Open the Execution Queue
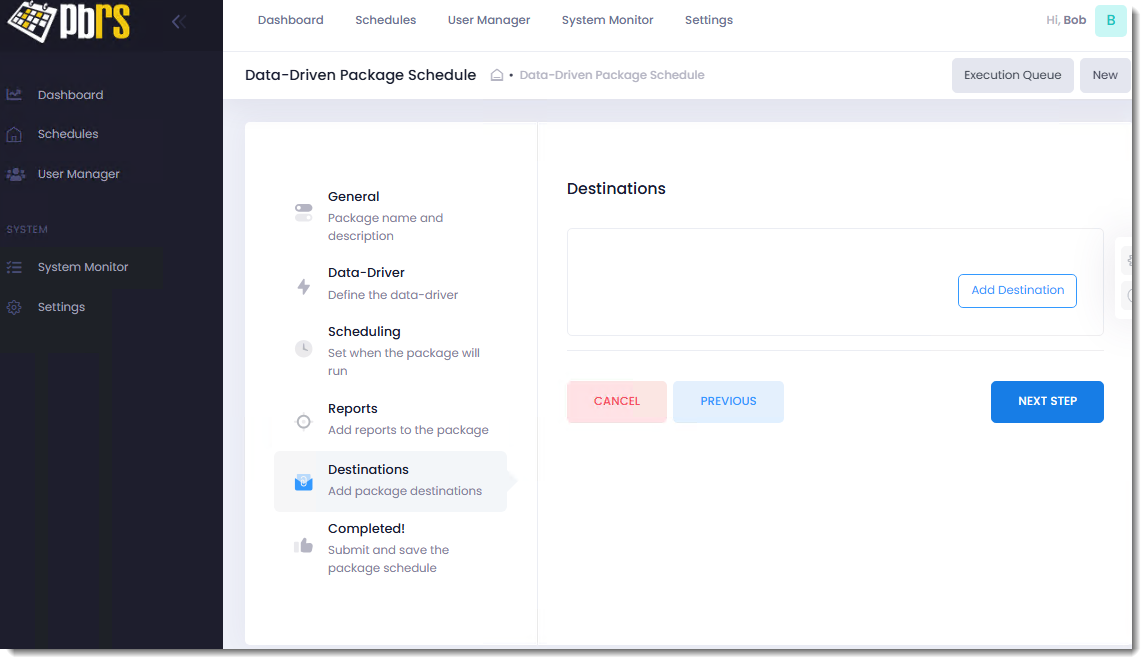 pos(1012,75)
